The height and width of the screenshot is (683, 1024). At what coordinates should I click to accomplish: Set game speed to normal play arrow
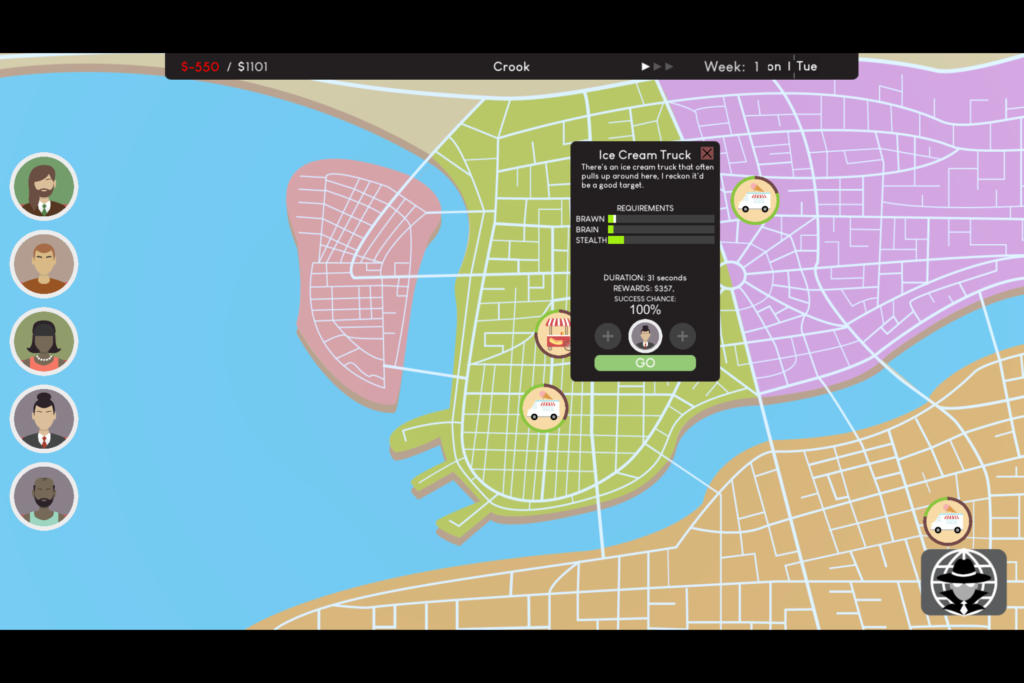click(x=646, y=67)
